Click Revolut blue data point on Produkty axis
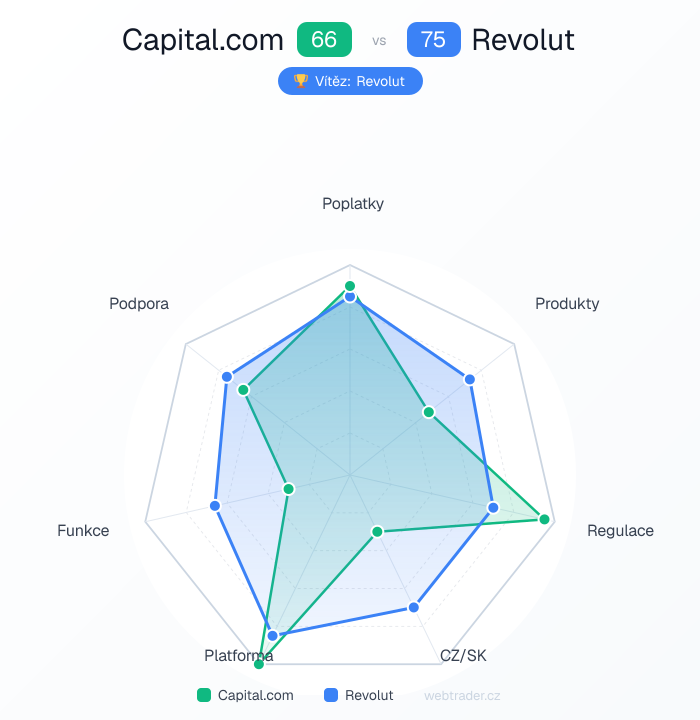This screenshot has width=700, height=720. pyautogui.click(x=470, y=378)
